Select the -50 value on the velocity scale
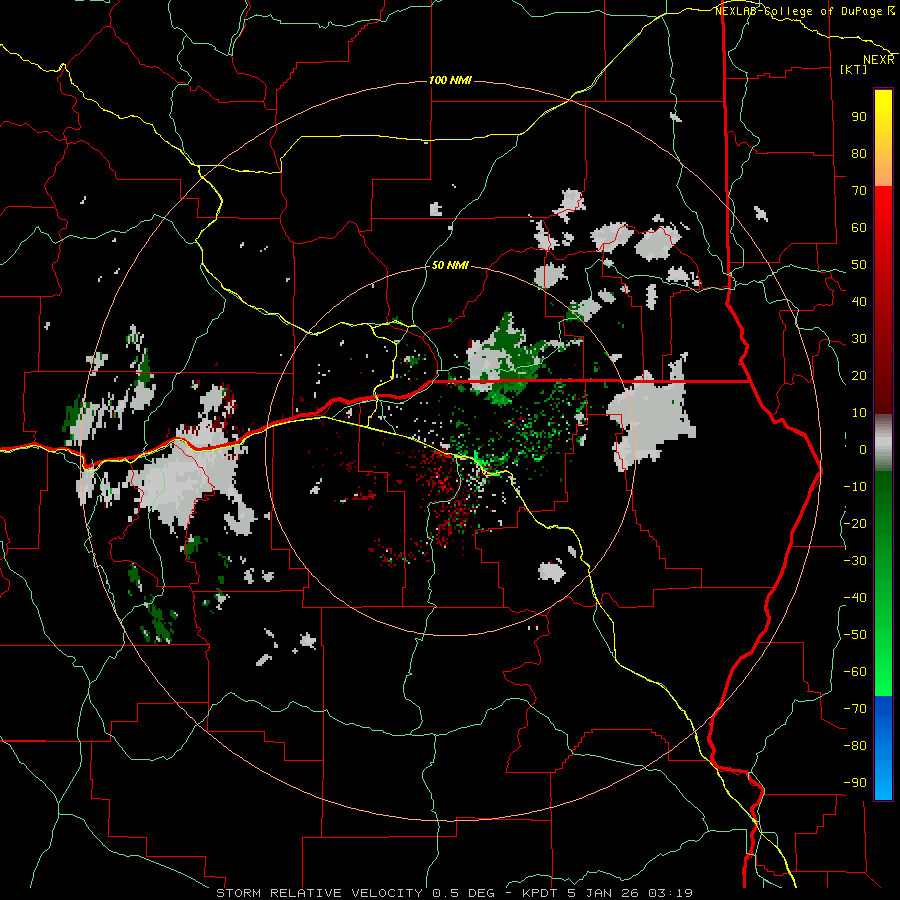 pyautogui.click(x=855, y=635)
